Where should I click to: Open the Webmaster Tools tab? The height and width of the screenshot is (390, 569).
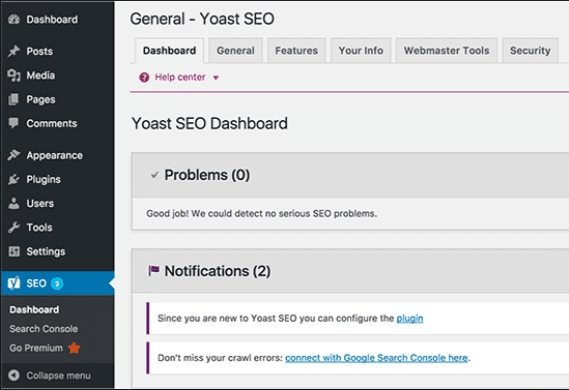point(446,50)
